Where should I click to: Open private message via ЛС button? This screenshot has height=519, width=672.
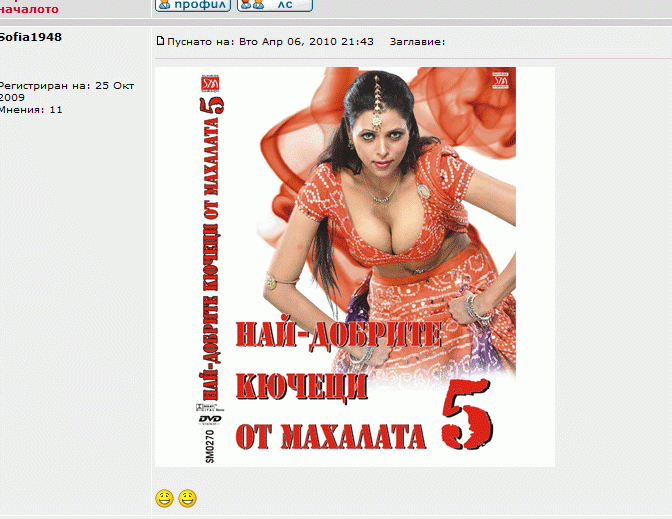275,5
